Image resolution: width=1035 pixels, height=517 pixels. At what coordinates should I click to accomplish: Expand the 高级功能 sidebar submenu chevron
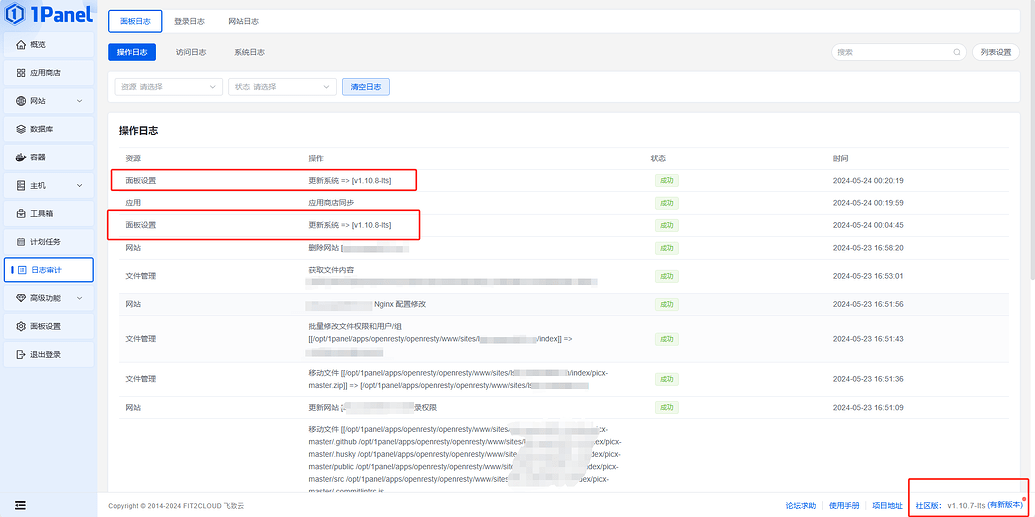point(79,298)
